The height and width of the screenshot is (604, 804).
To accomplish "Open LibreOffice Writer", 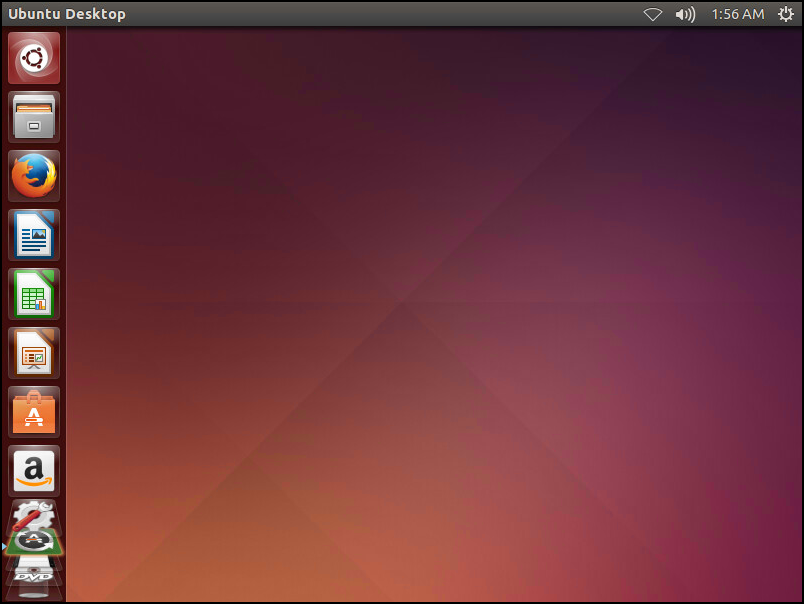I will (x=34, y=235).
